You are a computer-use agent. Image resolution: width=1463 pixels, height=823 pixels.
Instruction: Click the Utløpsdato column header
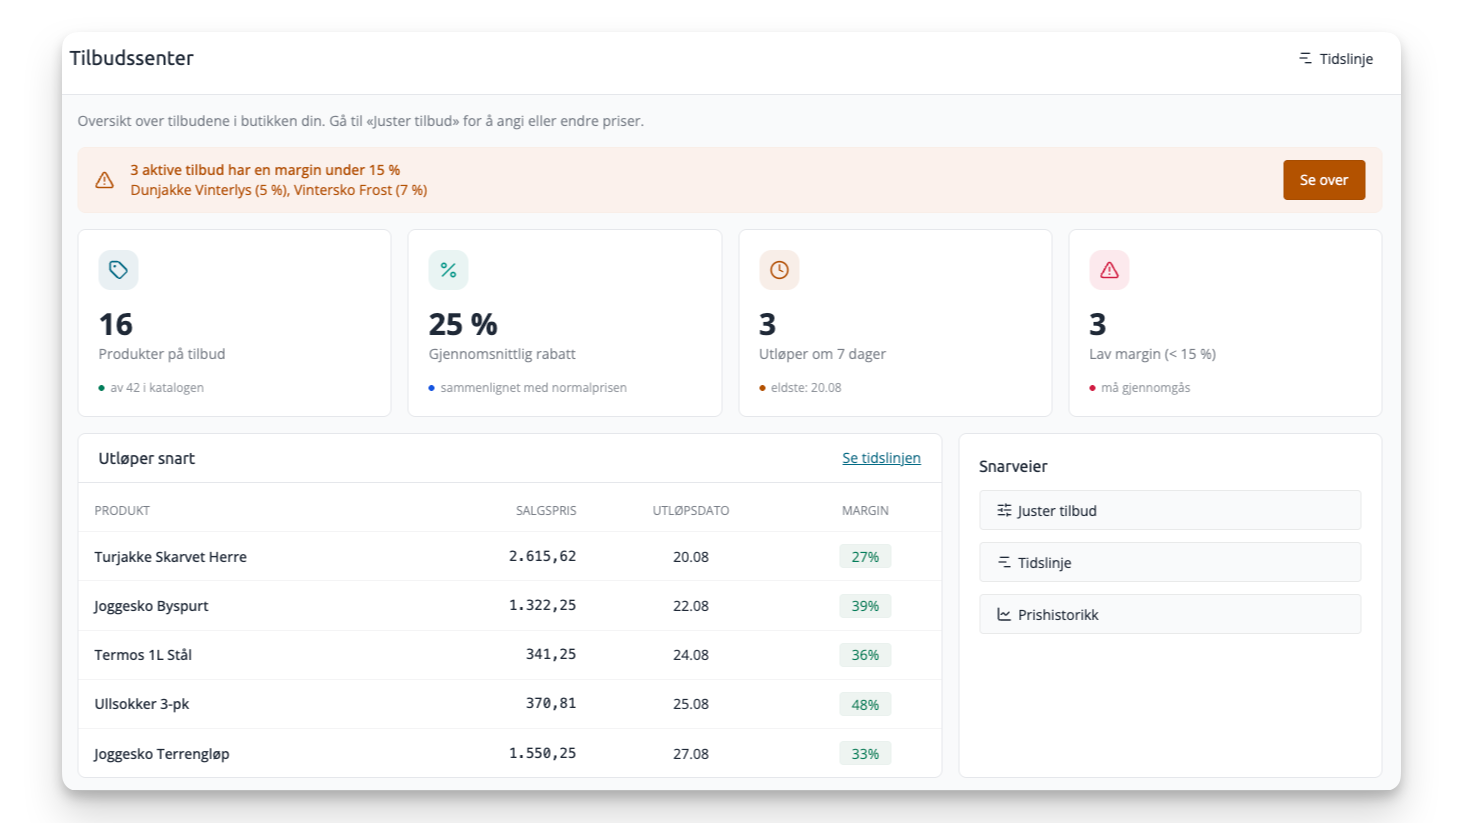point(691,510)
